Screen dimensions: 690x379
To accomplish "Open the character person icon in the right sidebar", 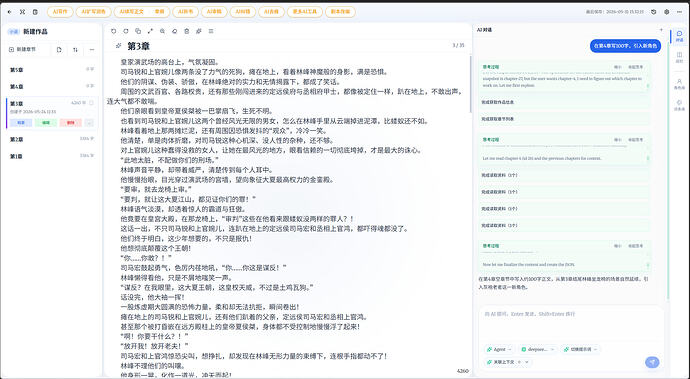I will pos(679,84).
